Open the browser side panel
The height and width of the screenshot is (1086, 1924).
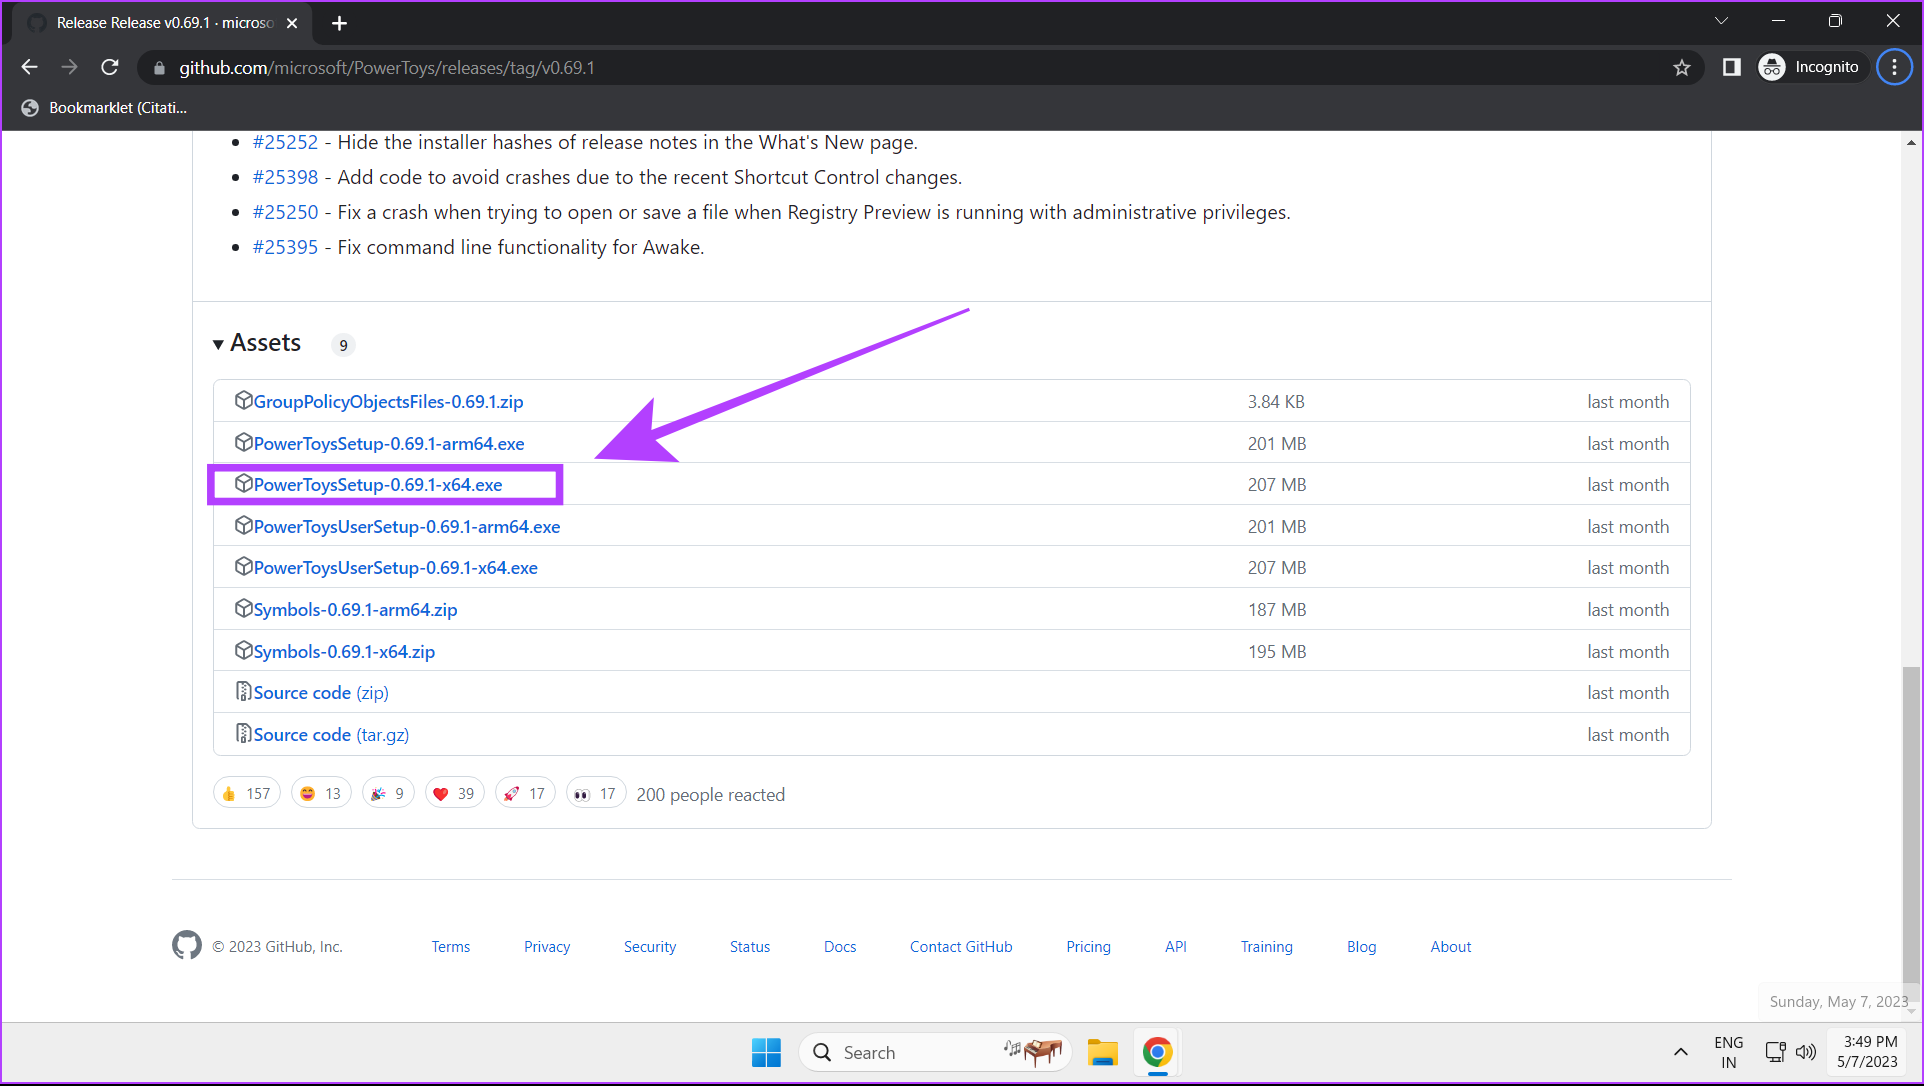(x=1731, y=67)
